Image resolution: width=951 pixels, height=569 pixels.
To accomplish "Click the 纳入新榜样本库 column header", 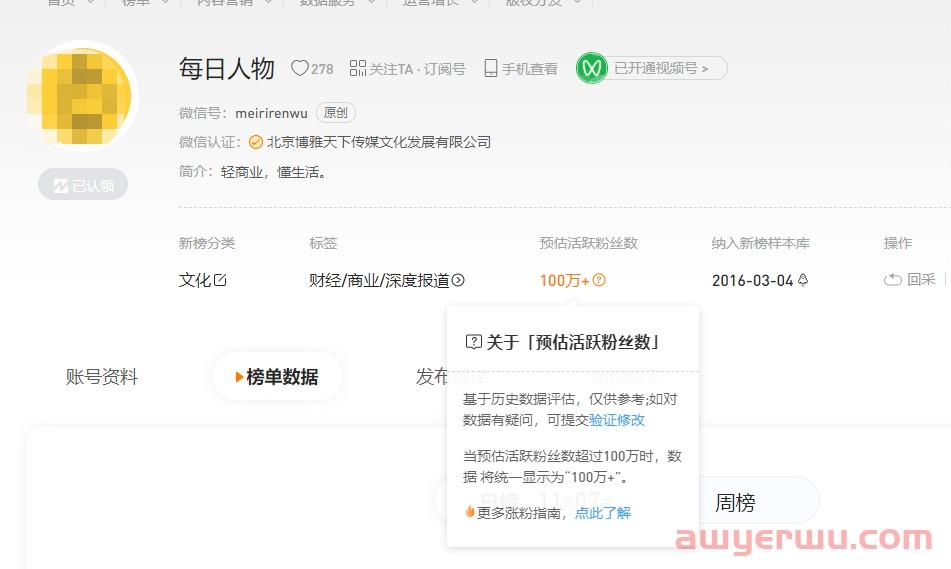I will 761,243.
